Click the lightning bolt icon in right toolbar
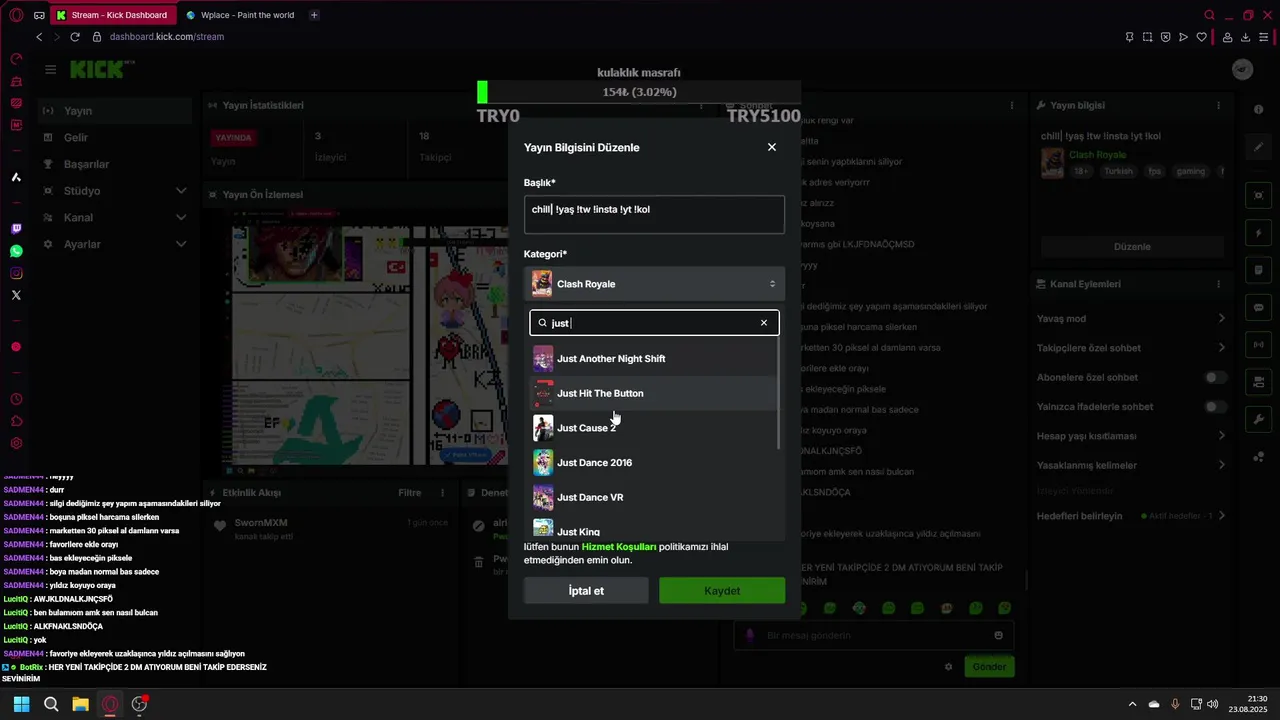This screenshot has height=720, width=1280. [x=1259, y=233]
